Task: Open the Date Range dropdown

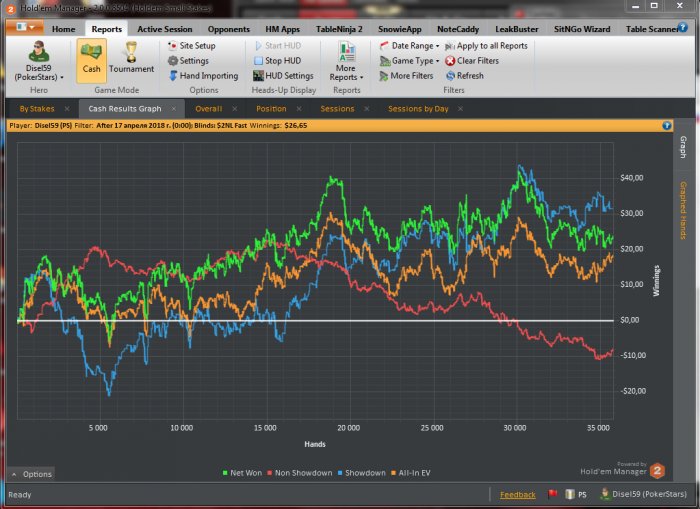Action: tap(414, 46)
